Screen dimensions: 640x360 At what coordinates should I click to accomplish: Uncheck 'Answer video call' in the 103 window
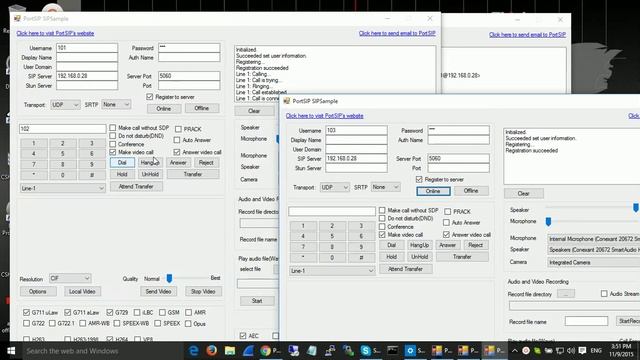[446, 235]
